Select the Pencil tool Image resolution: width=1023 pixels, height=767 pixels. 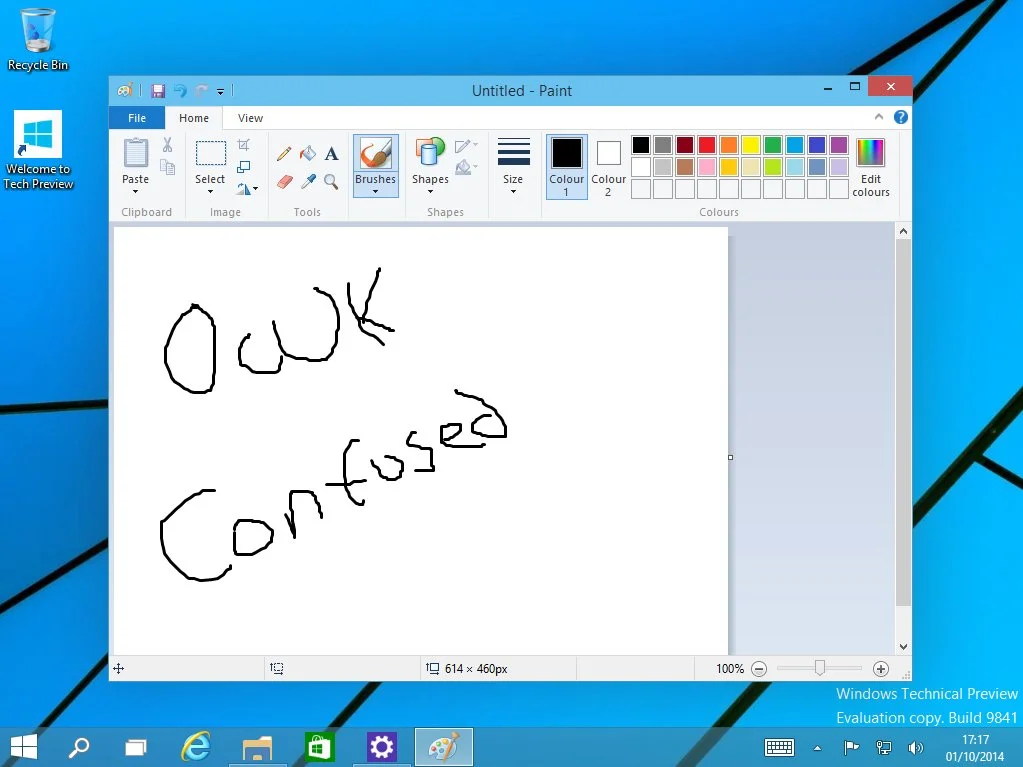(x=284, y=153)
